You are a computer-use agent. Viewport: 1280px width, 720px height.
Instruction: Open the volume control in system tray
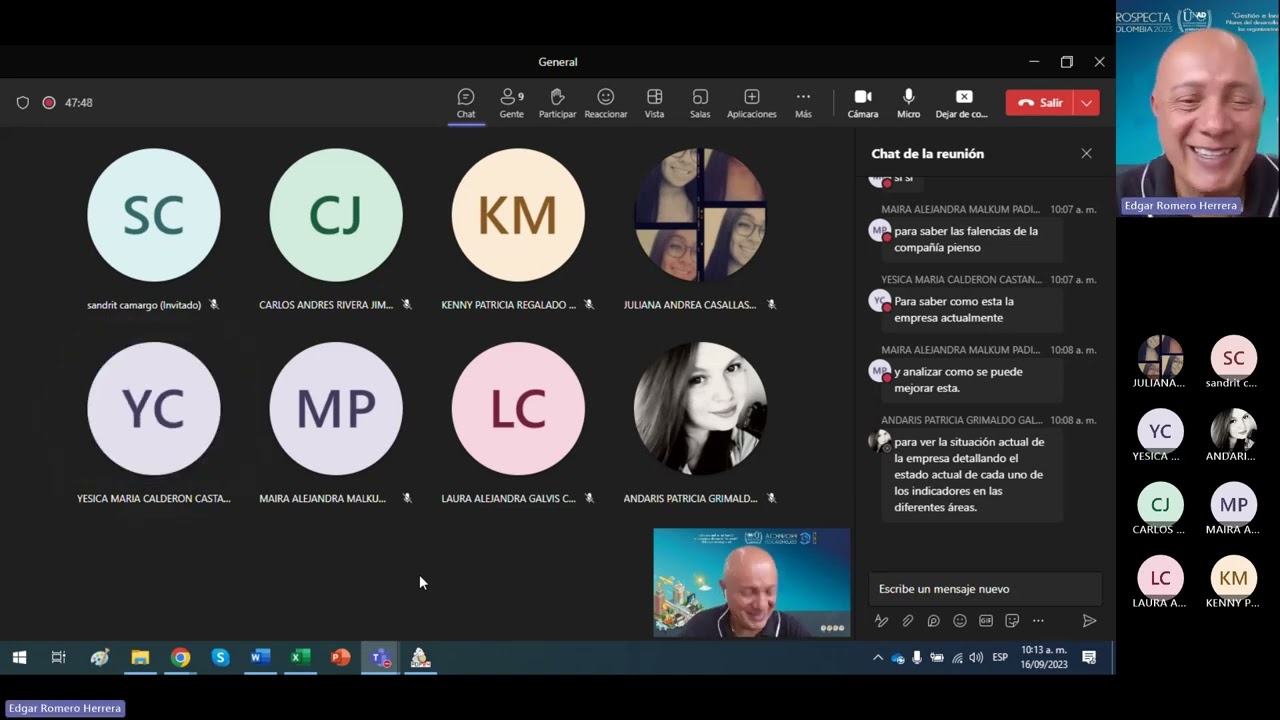976,657
